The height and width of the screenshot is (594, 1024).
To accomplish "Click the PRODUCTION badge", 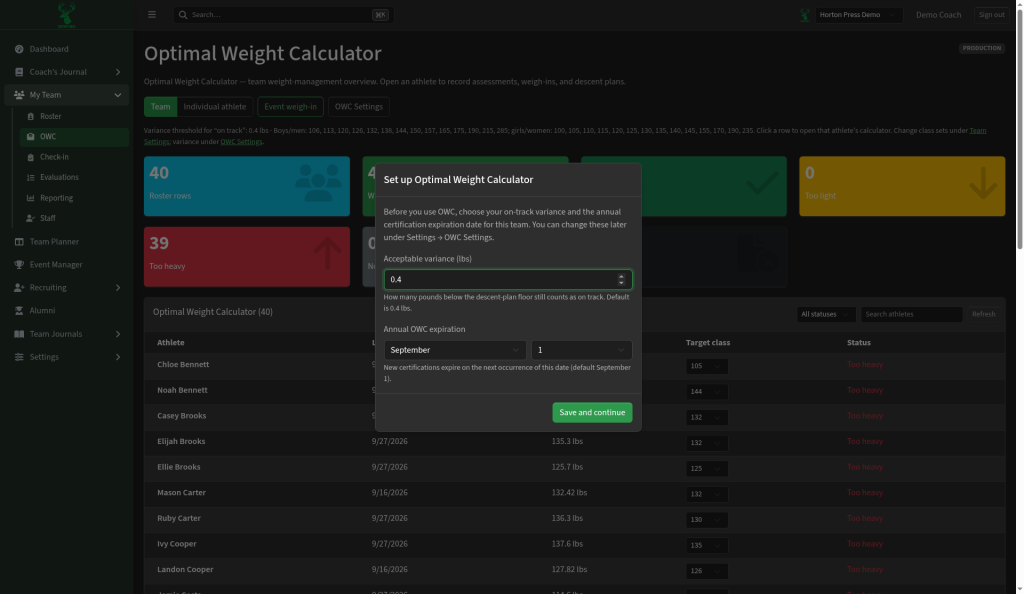I will click(x=981, y=48).
